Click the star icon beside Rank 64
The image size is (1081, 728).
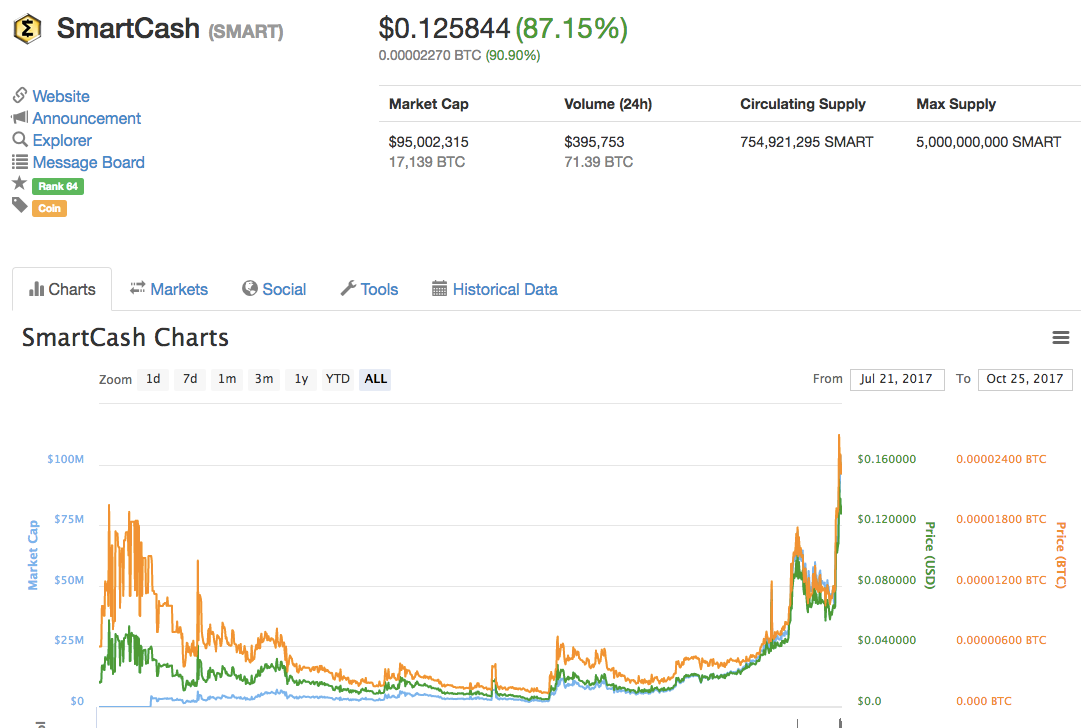pos(19,183)
